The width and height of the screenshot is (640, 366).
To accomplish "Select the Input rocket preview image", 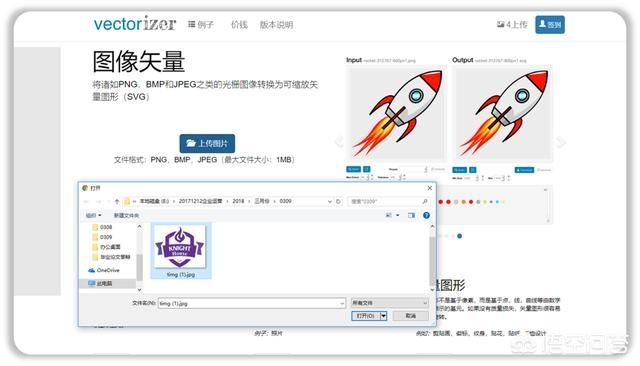I will [x=396, y=113].
